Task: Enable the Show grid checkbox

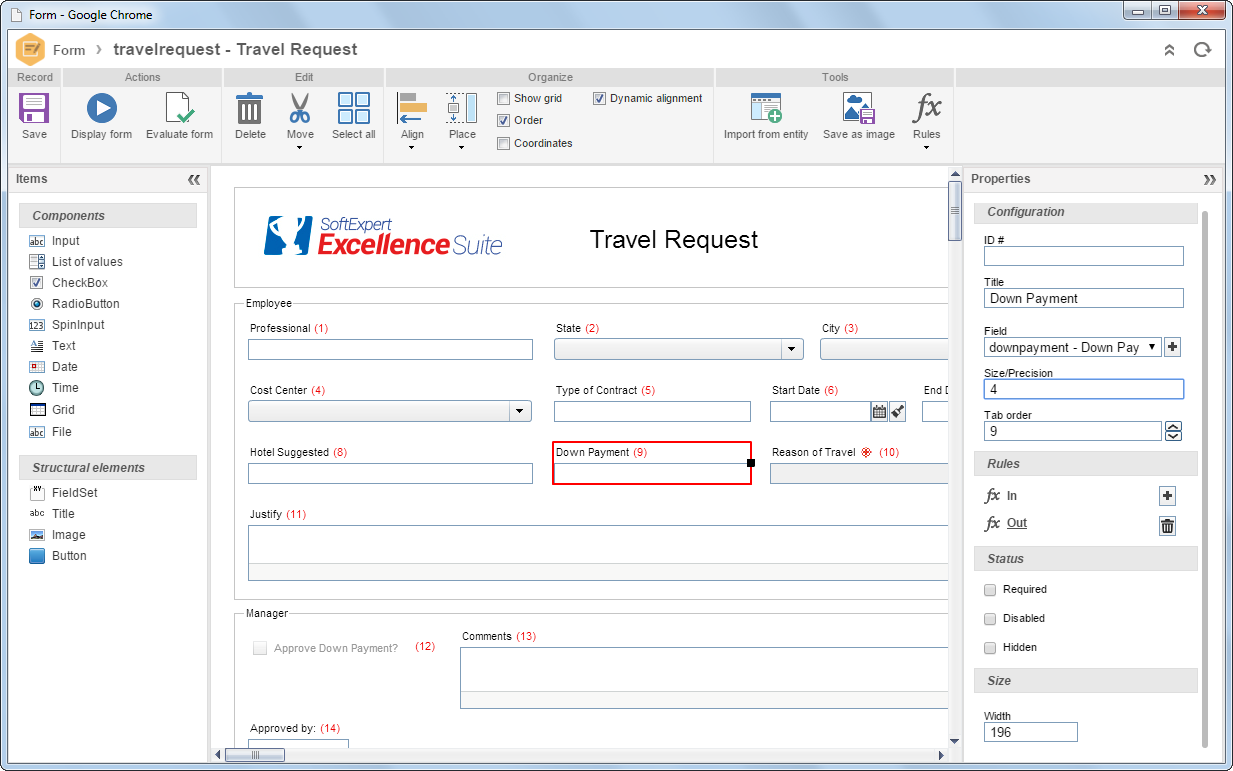Action: (504, 98)
